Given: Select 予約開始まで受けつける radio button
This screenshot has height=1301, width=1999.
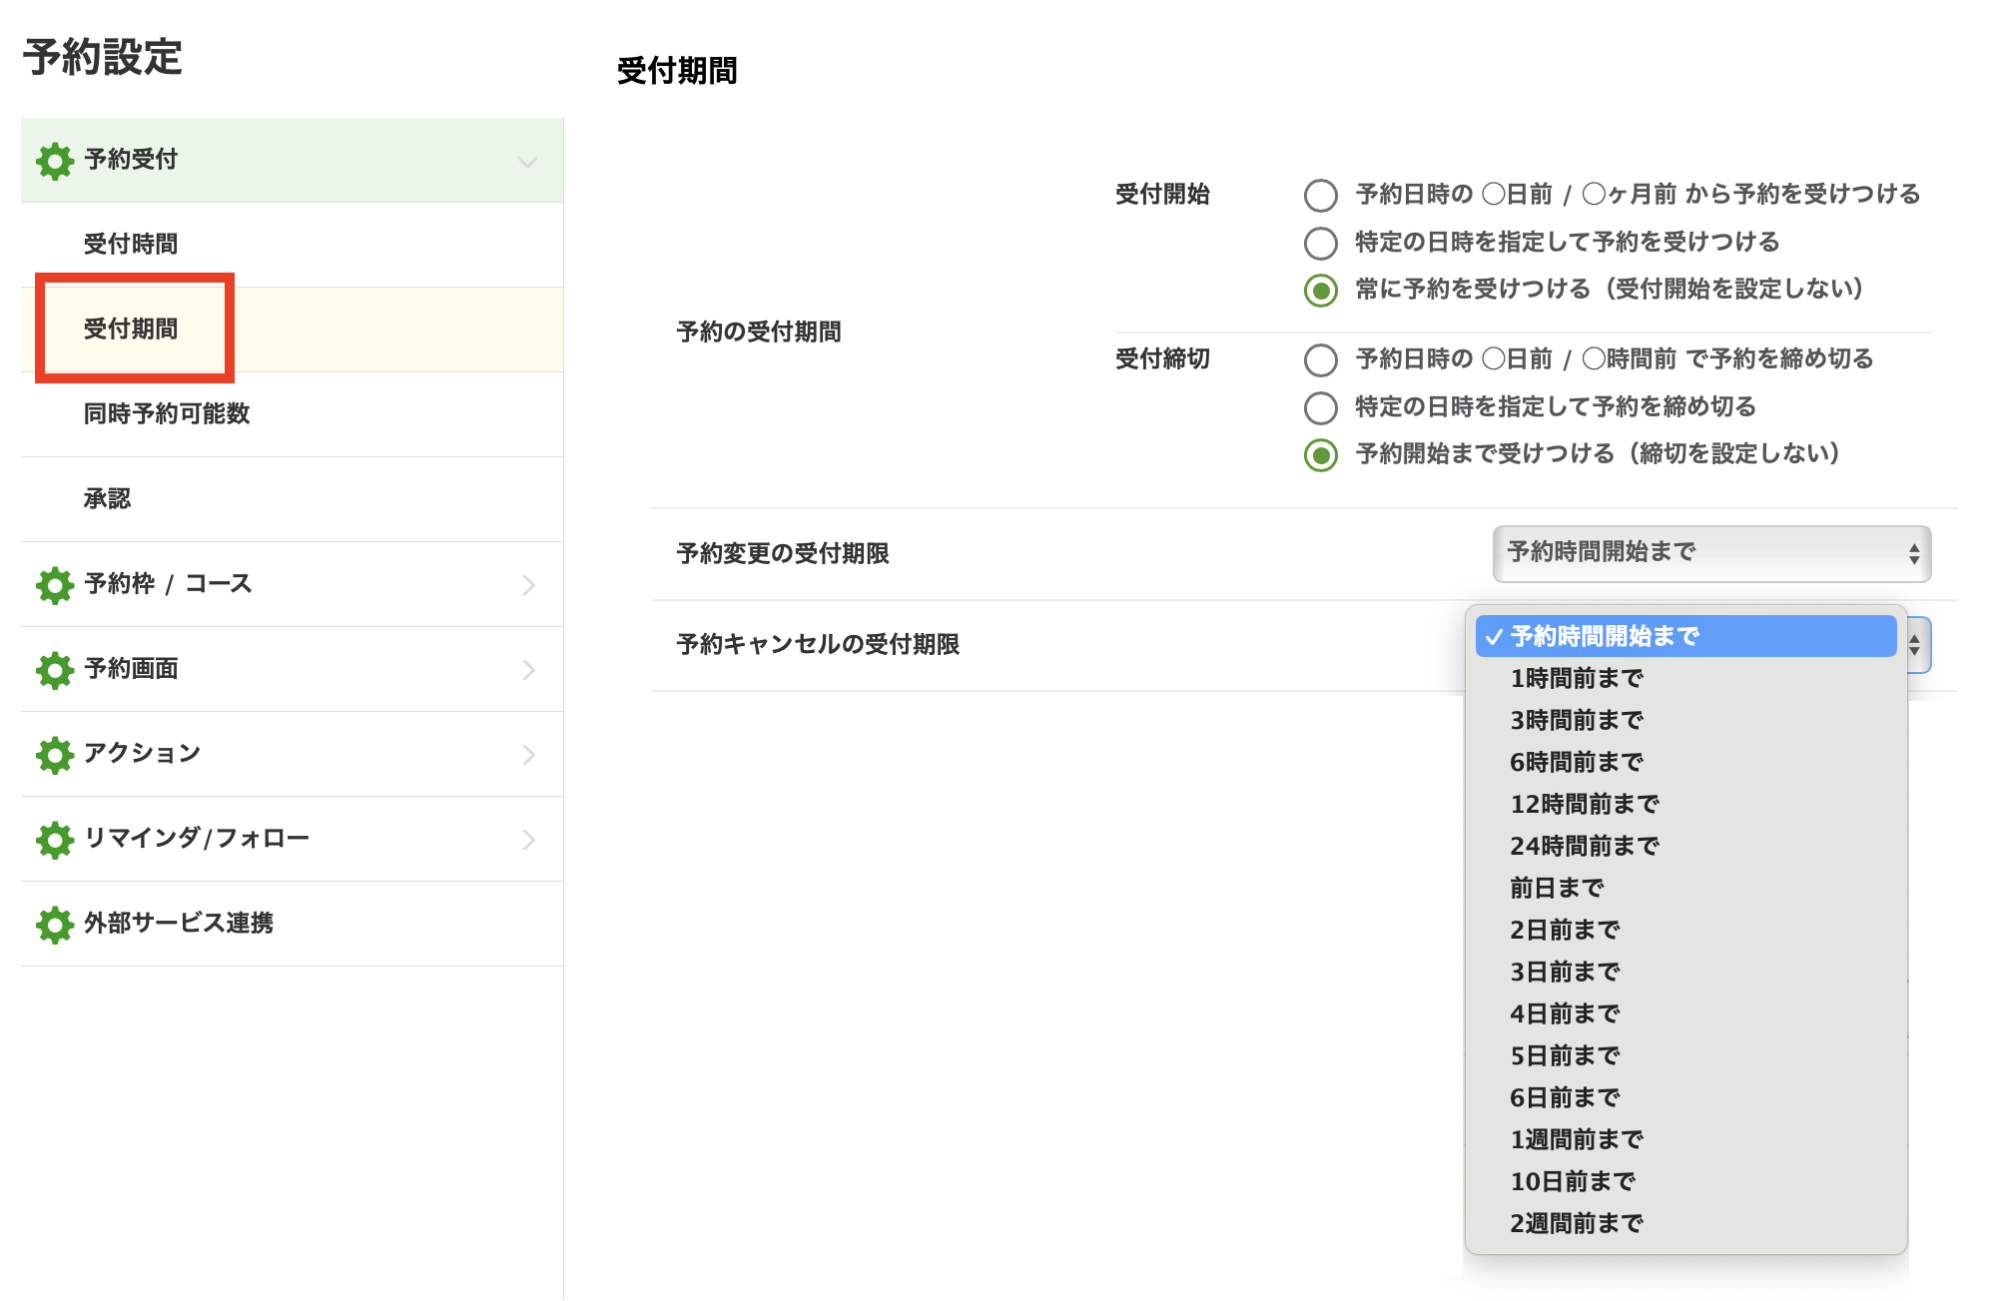Looking at the screenshot, I should 1320,456.
